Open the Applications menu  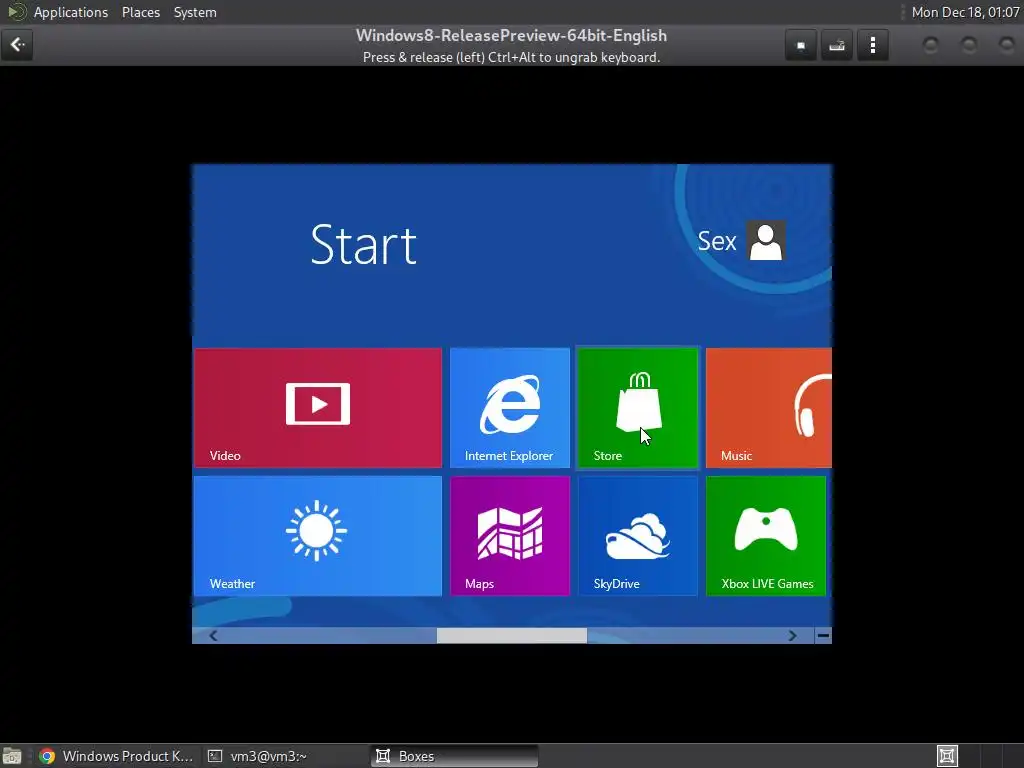tap(71, 12)
